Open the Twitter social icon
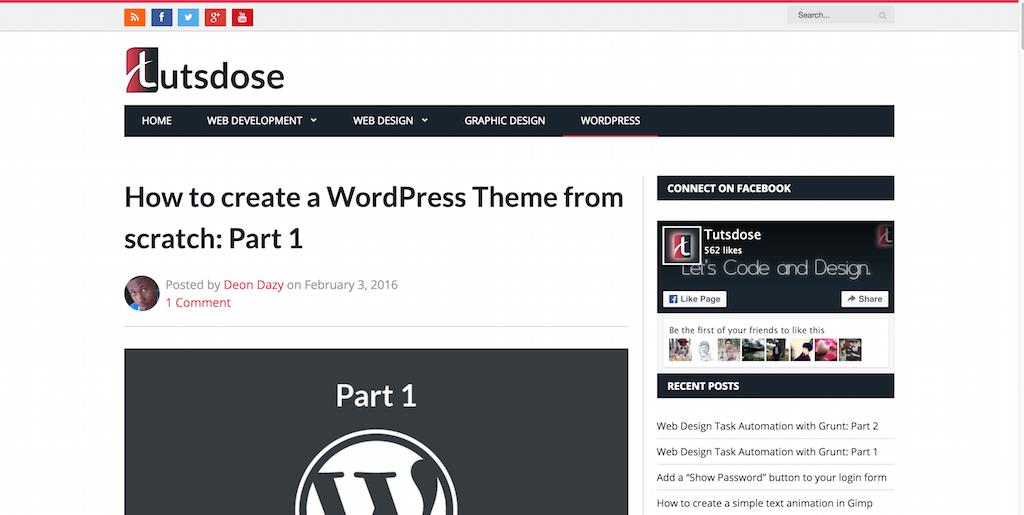The height and width of the screenshot is (515, 1024). [x=188, y=18]
